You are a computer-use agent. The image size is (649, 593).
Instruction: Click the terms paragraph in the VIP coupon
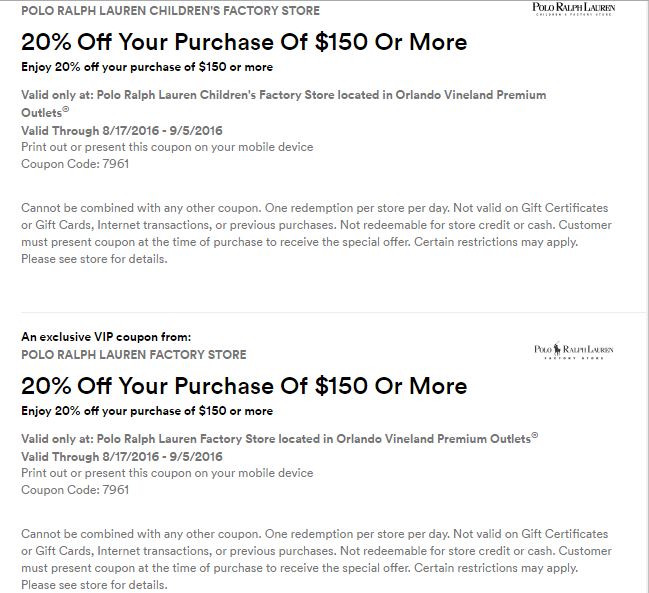coord(314,559)
